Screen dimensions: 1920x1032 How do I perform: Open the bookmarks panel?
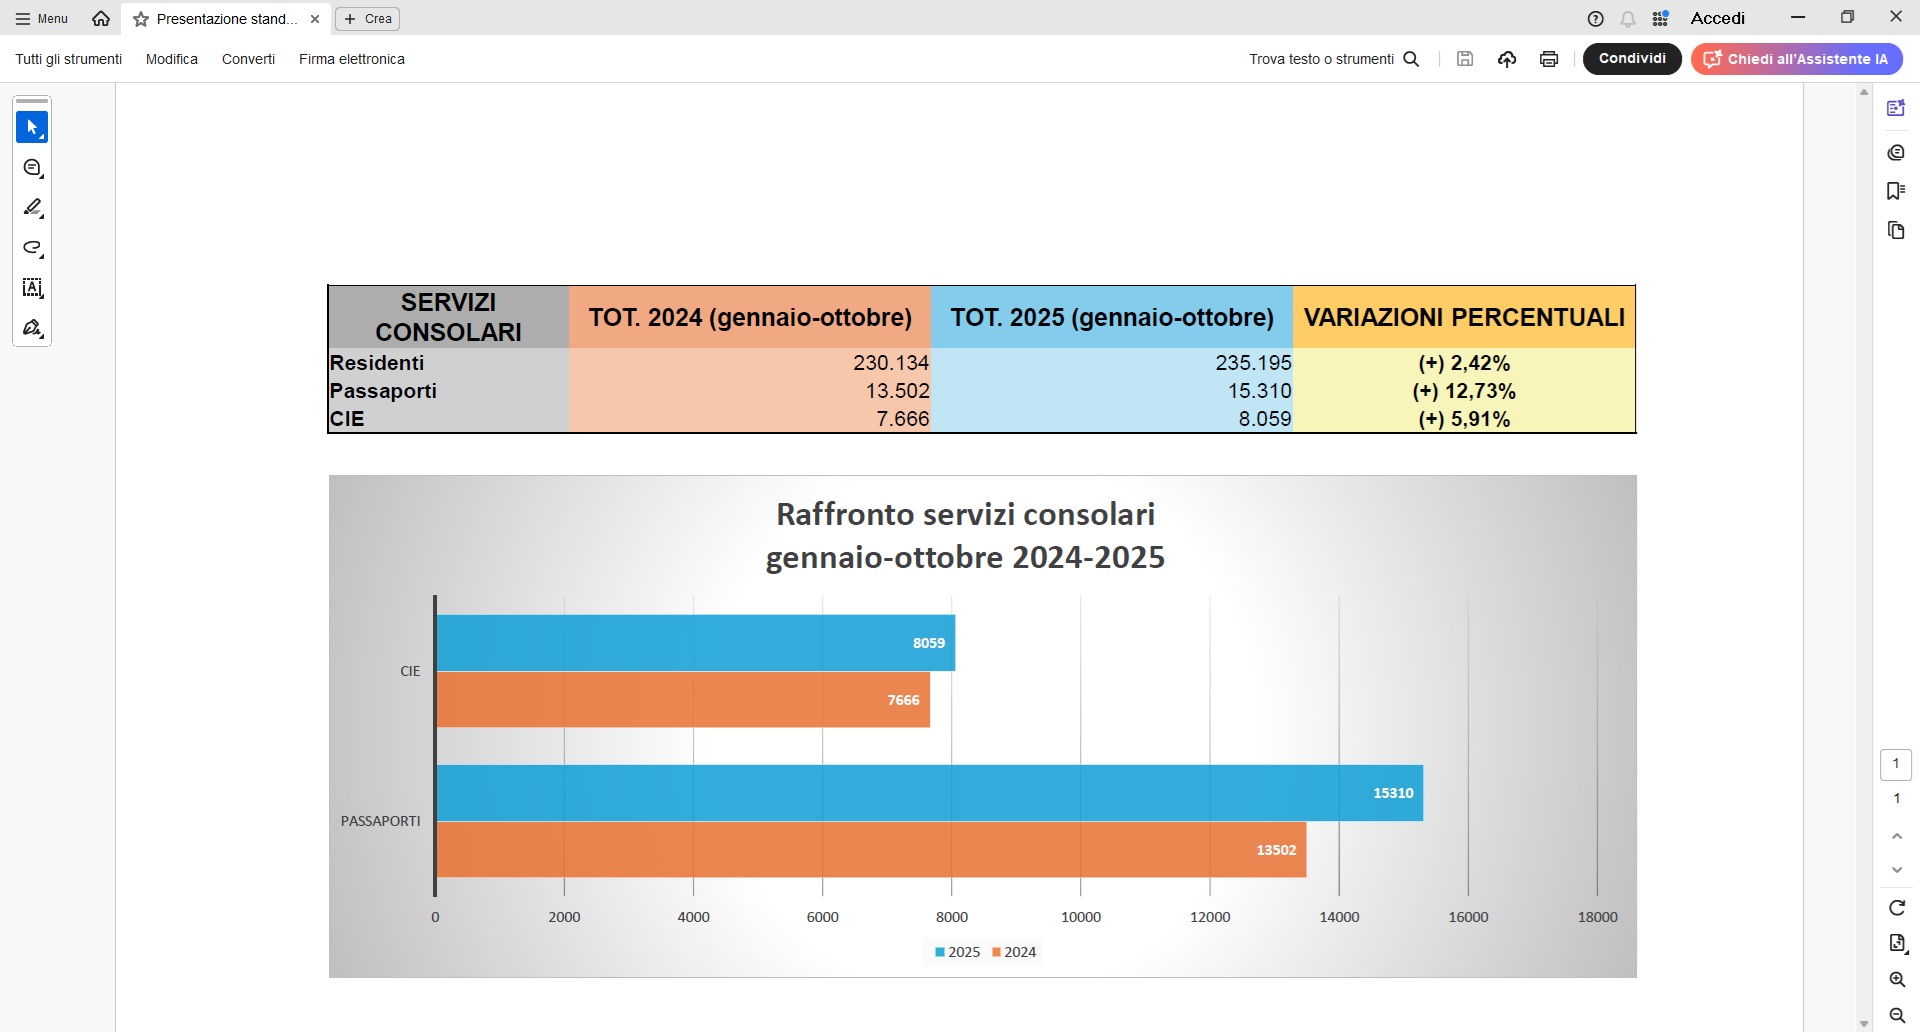(x=1895, y=191)
